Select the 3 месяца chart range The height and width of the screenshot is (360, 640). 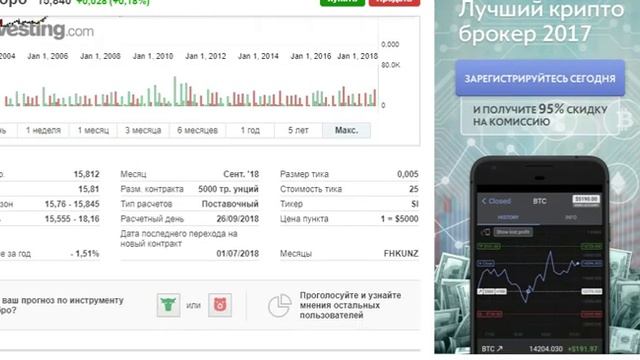(x=143, y=130)
